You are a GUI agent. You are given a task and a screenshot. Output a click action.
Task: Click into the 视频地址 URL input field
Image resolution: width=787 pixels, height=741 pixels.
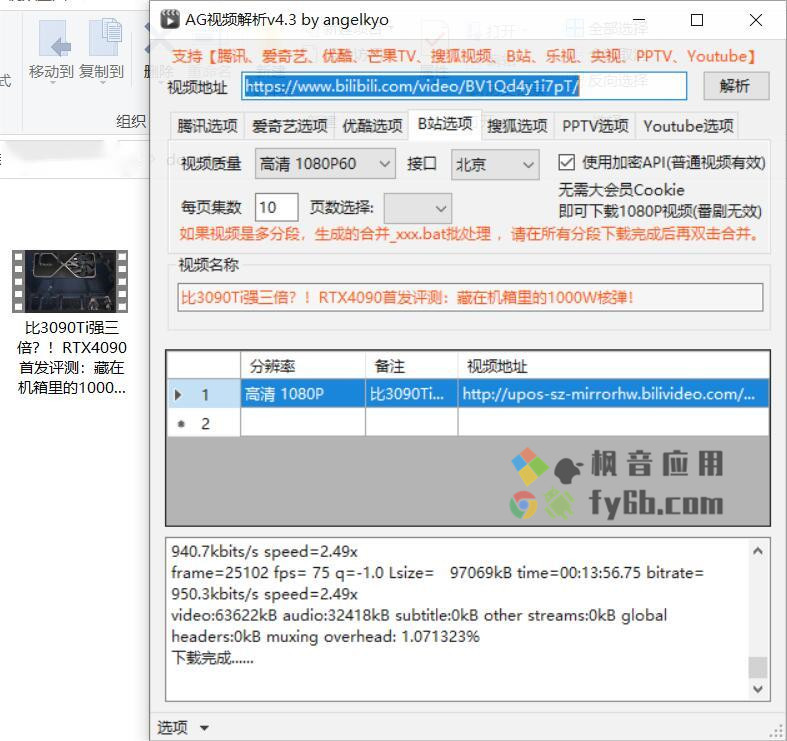464,86
